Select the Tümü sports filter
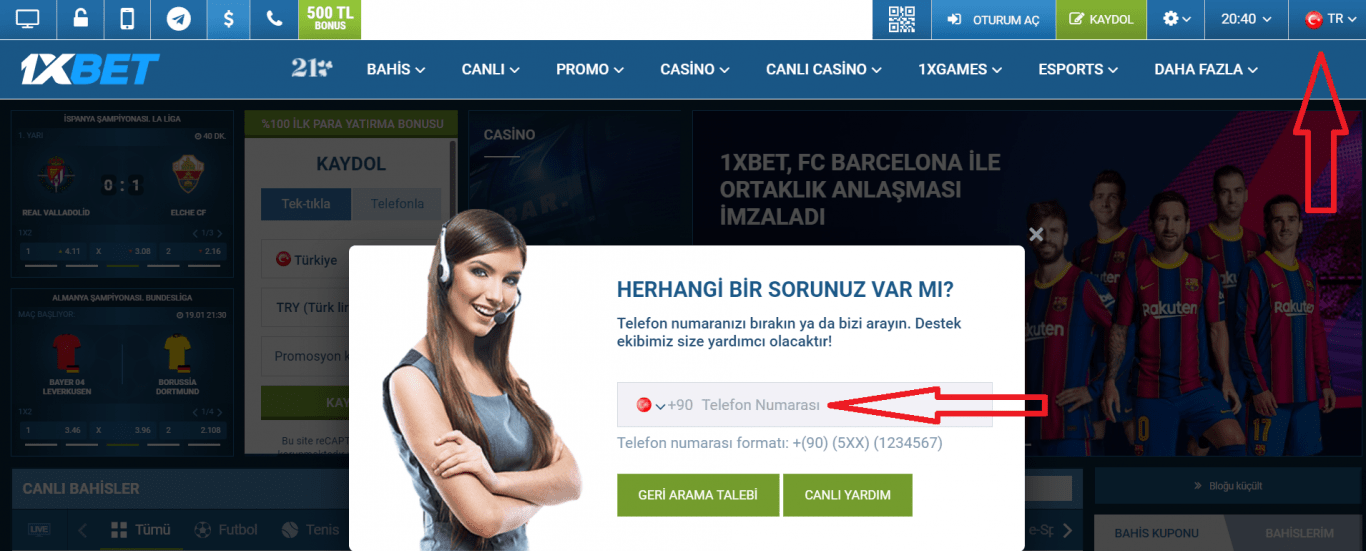 coord(140,529)
